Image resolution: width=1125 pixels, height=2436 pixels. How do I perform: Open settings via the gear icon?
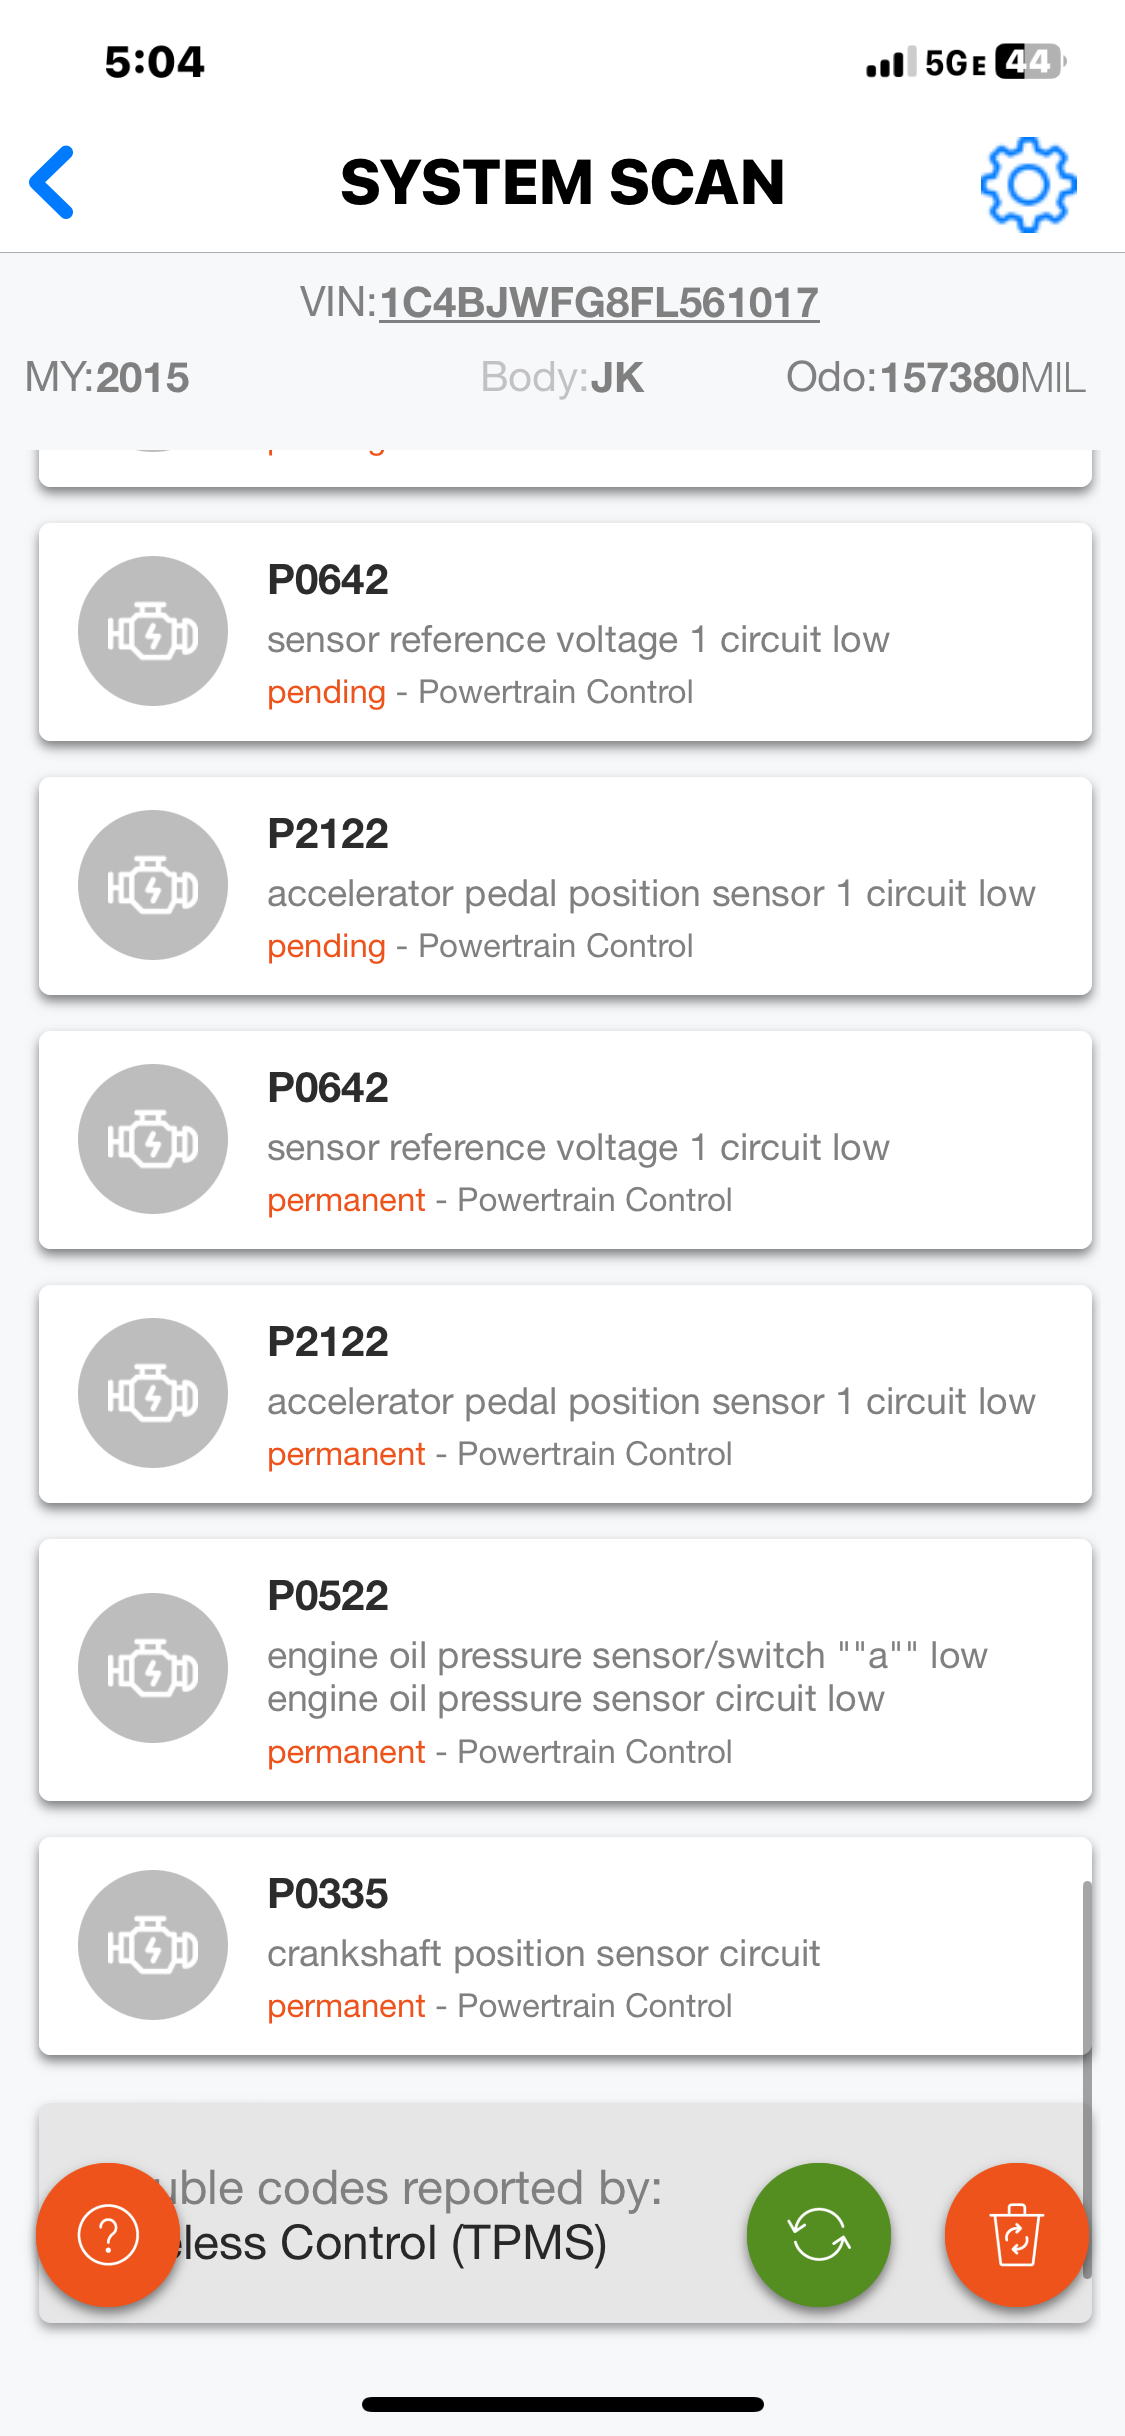tap(1027, 185)
